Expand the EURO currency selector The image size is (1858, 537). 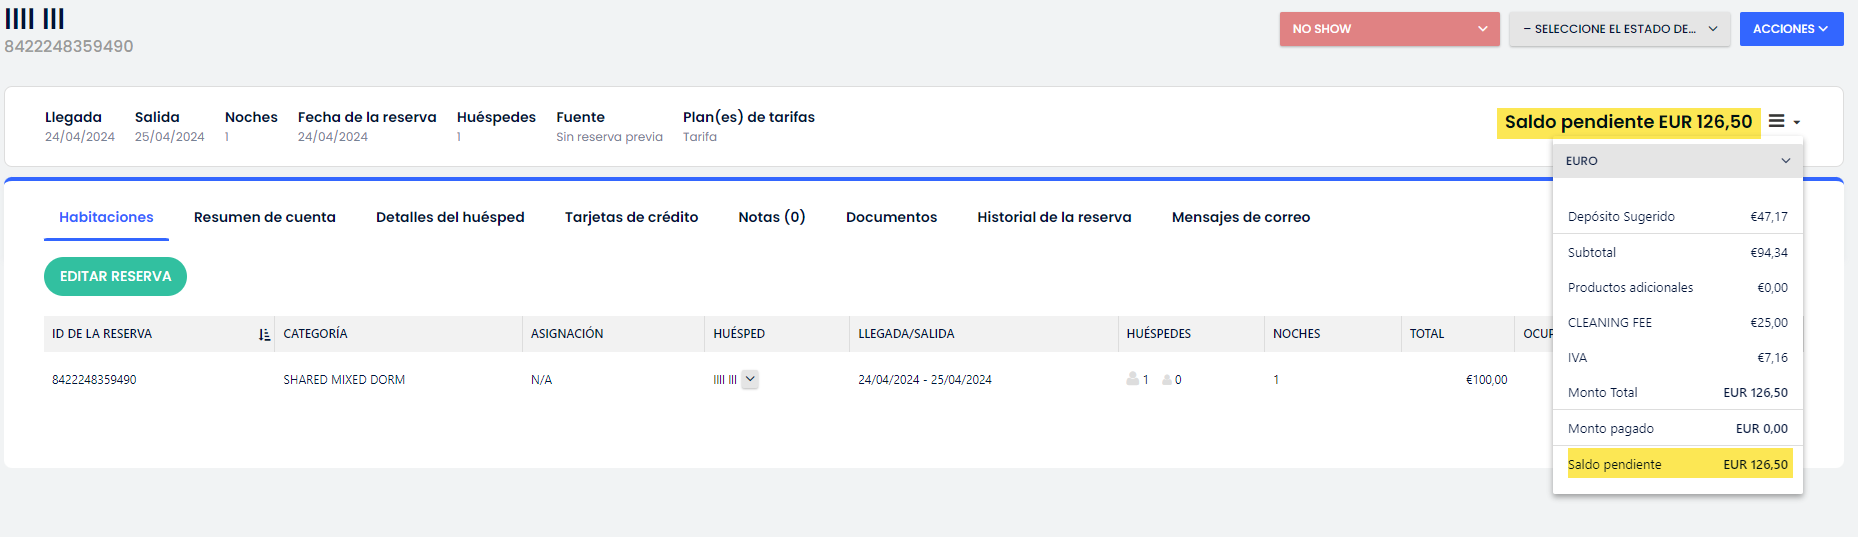1677,161
